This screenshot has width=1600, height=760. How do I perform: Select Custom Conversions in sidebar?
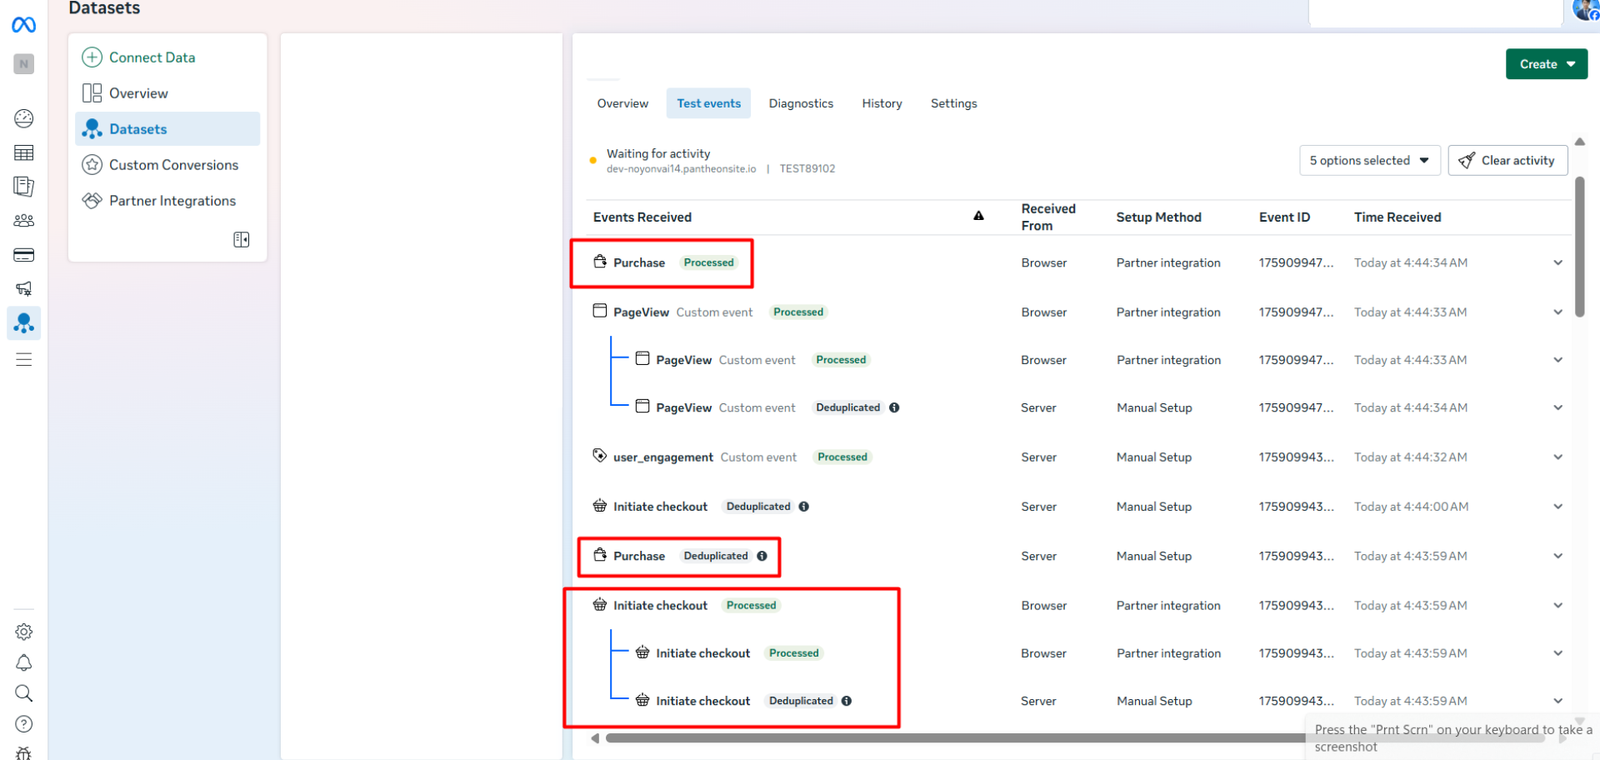click(173, 165)
